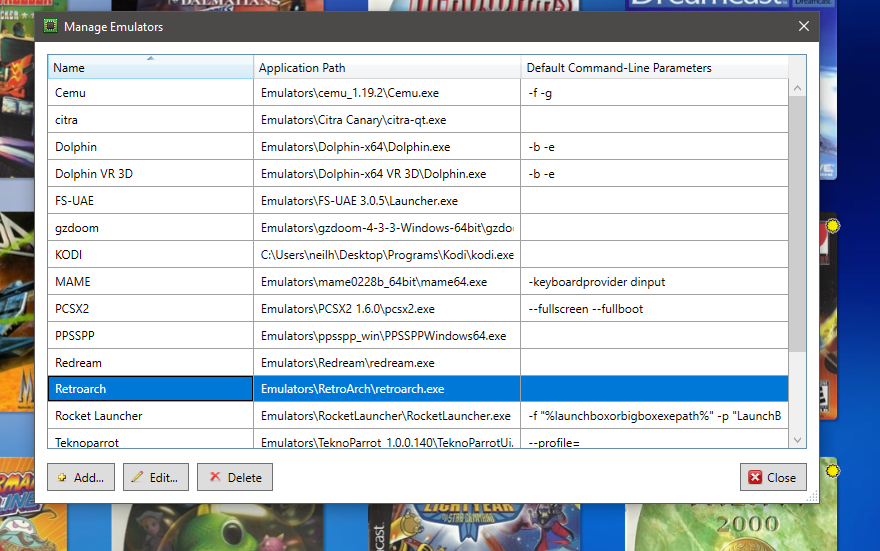Sort by Default Command-Line Parameters header
Viewport: 880px width, 551px height.
point(654,67)
